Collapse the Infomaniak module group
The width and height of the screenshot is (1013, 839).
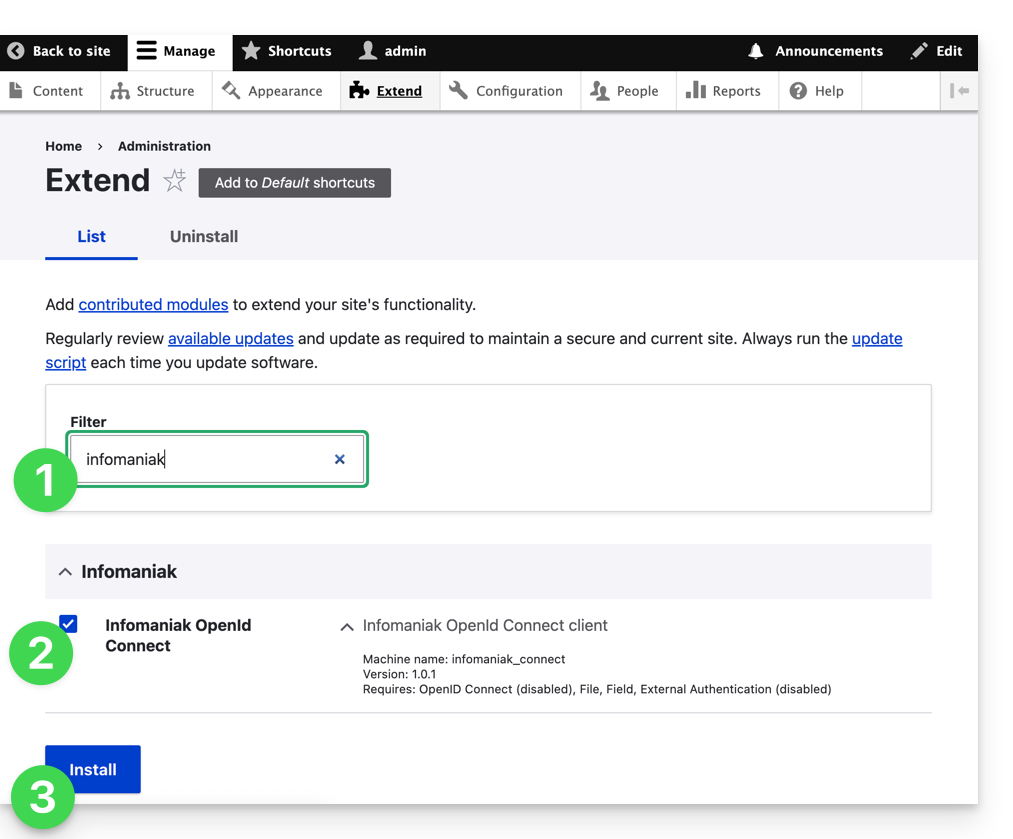[x=65, y=572]
